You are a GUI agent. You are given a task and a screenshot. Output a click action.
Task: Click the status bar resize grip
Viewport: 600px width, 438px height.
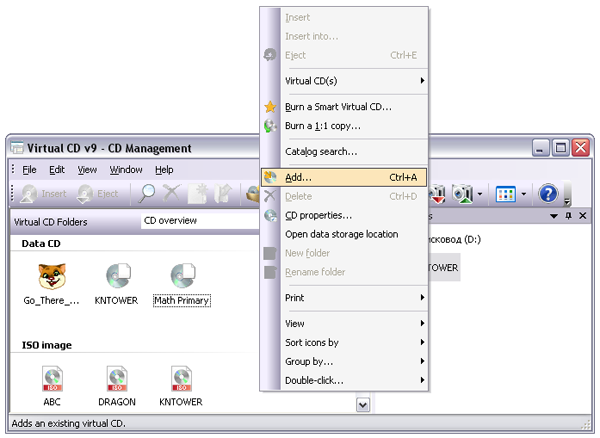(586, 424)
